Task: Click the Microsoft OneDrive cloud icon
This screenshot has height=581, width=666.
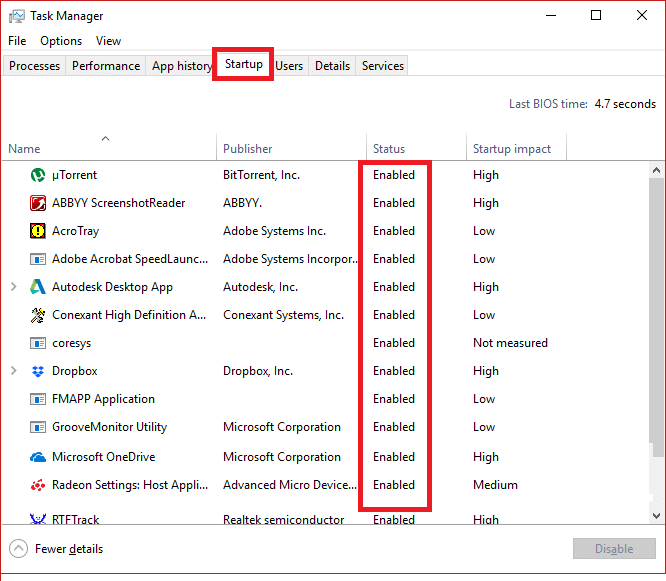Action: (38, 457)
